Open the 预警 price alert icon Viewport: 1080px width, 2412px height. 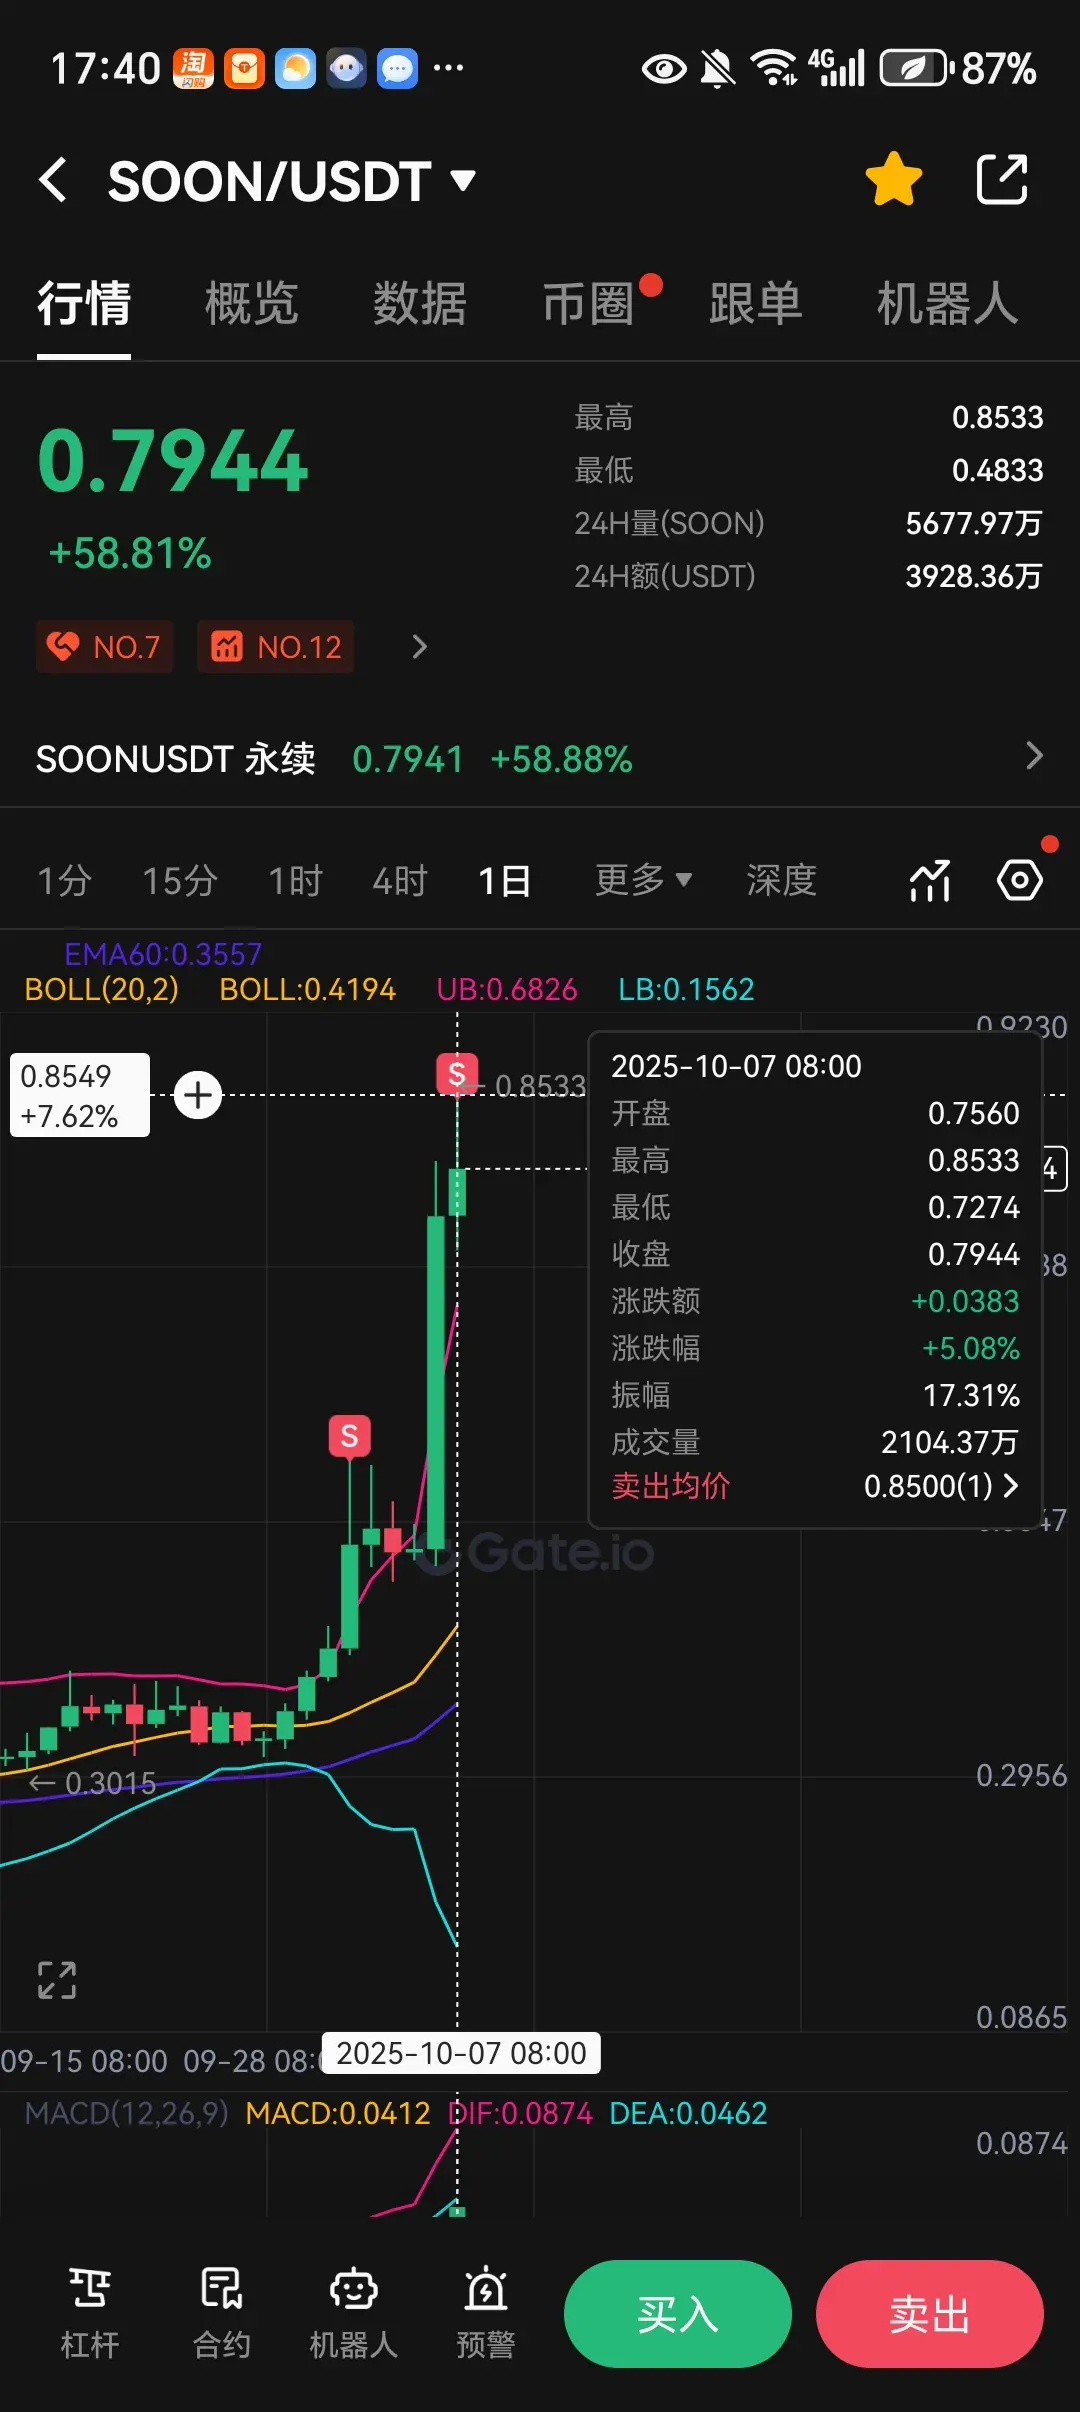point(486,2313)
